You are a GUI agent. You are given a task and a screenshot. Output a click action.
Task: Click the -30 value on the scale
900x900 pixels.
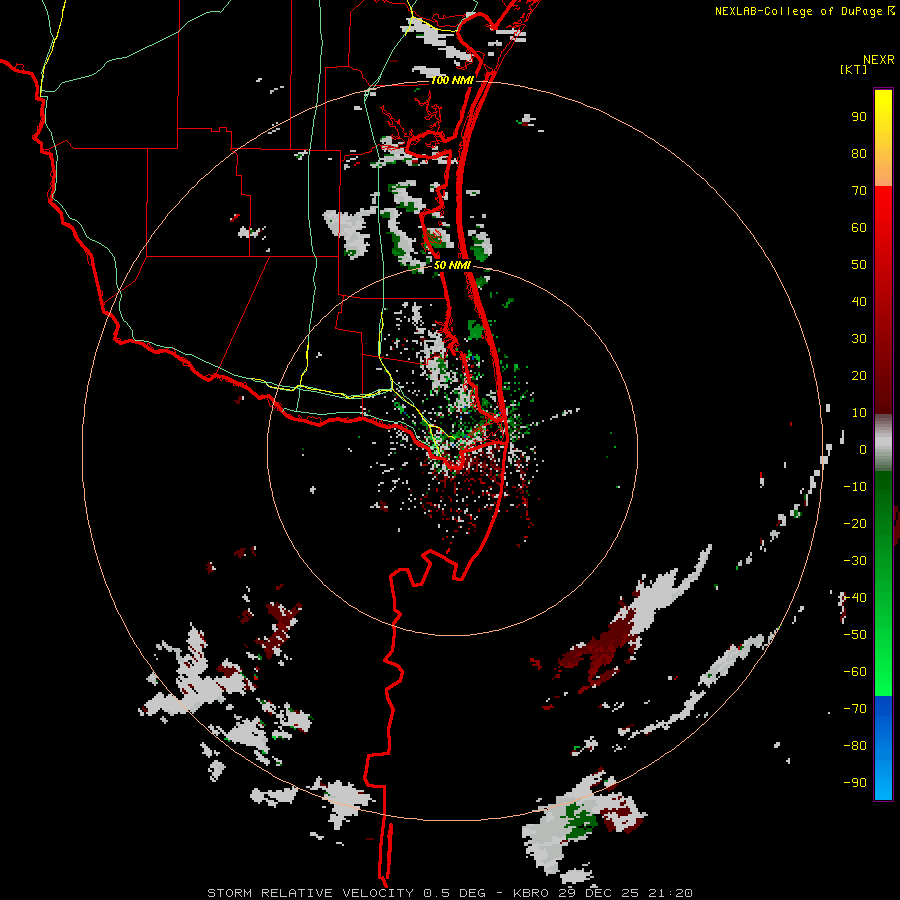pos(855,561)
